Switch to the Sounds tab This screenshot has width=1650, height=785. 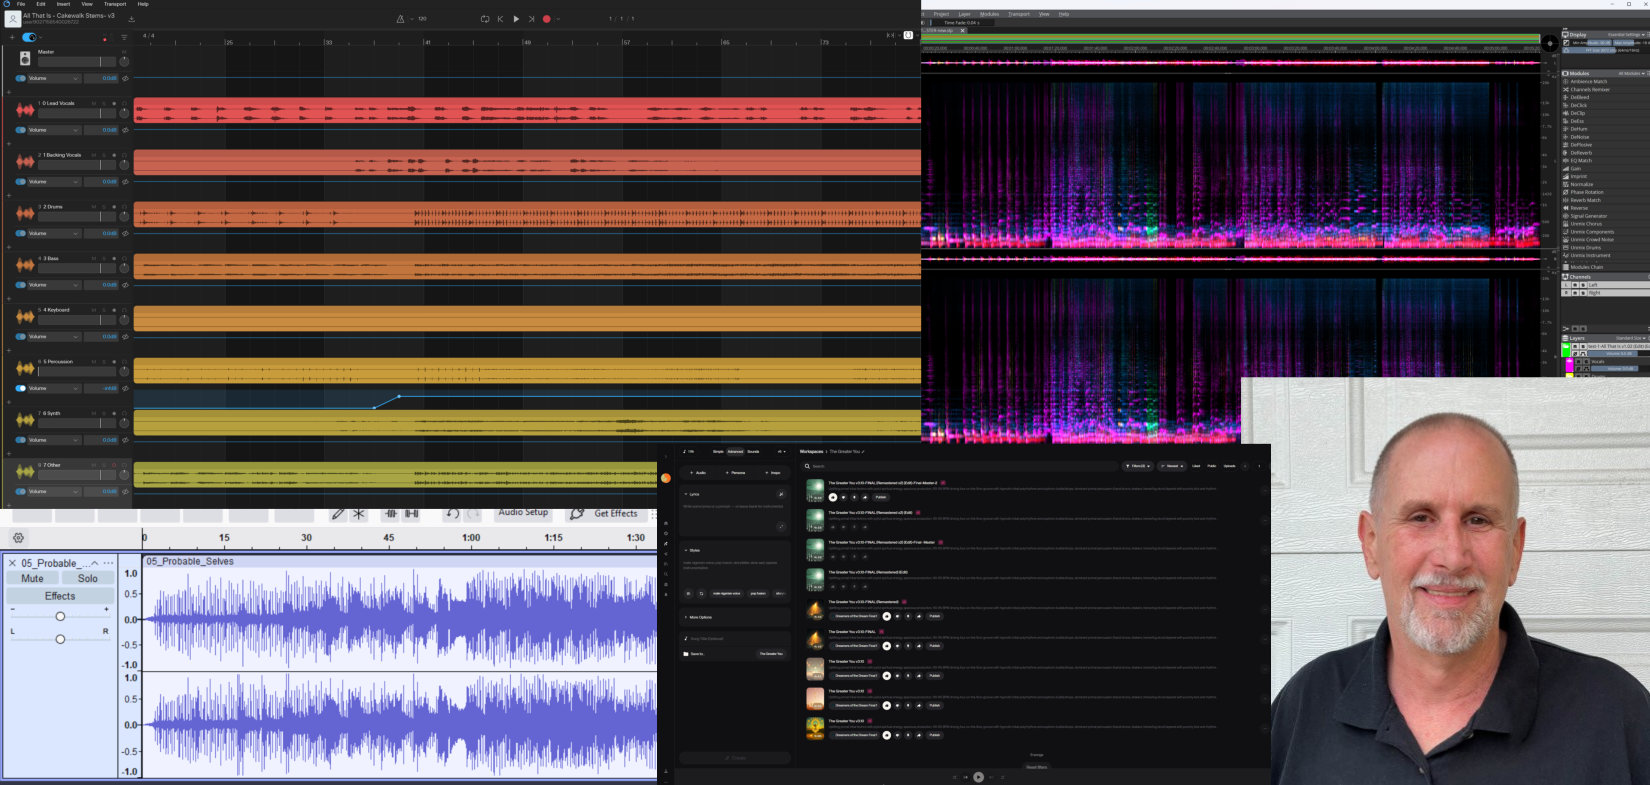pyautogui.click(x=753, y=452)
